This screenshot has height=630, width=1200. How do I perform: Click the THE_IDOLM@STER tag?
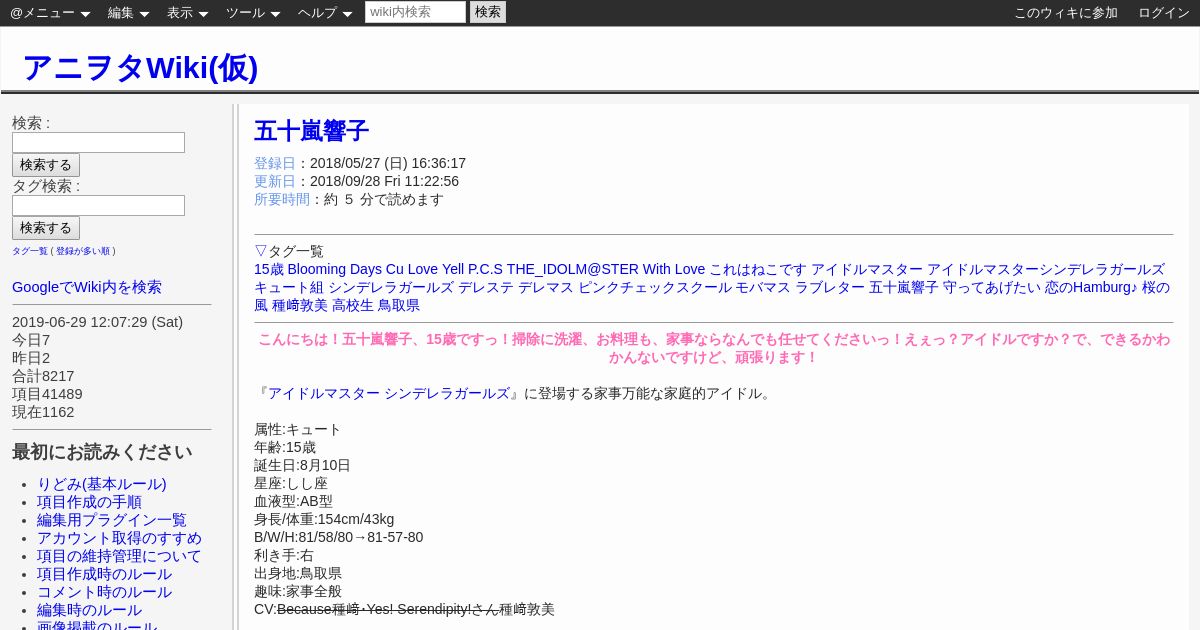click(572, 269)
